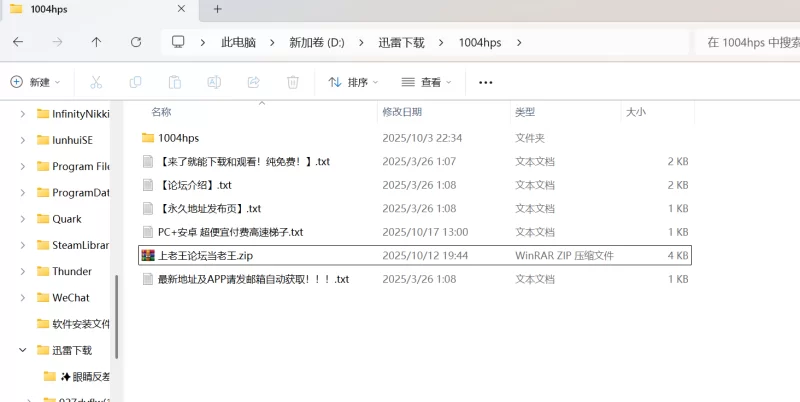Click the 1004hps breadcrumb segment
800x402 pixels.
[x=480, y=43]
